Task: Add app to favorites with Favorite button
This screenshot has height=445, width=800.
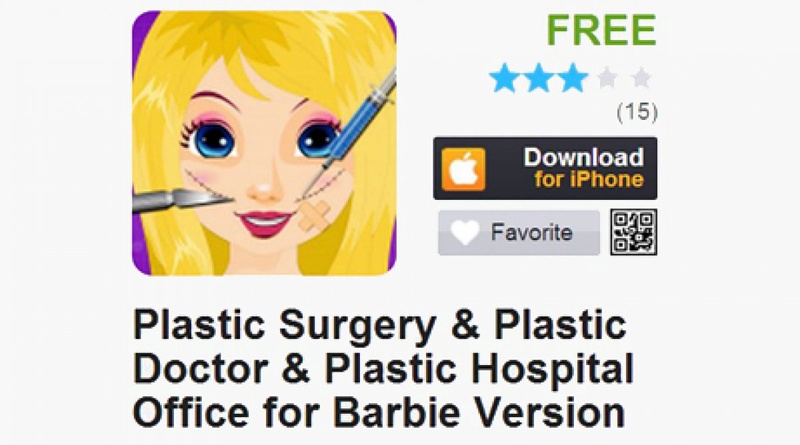Action: pyautogui.click(x=519, y=233)
